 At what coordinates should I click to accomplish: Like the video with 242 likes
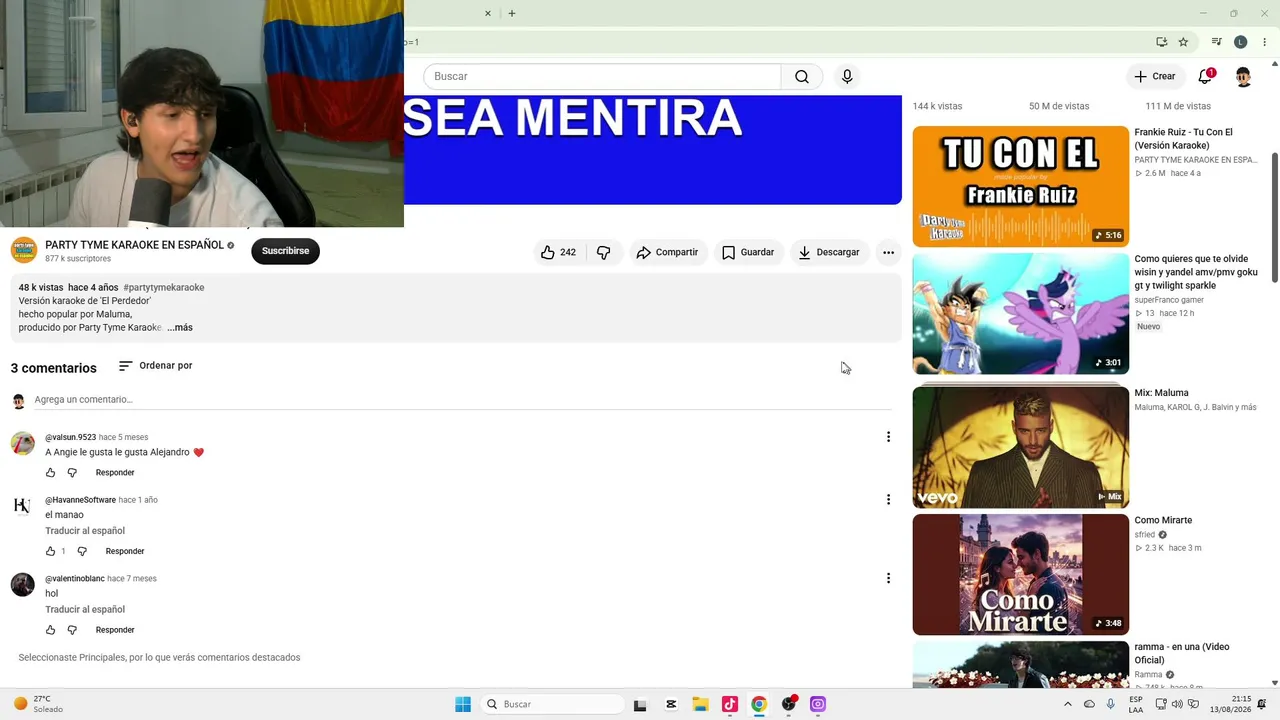(558, 252)
